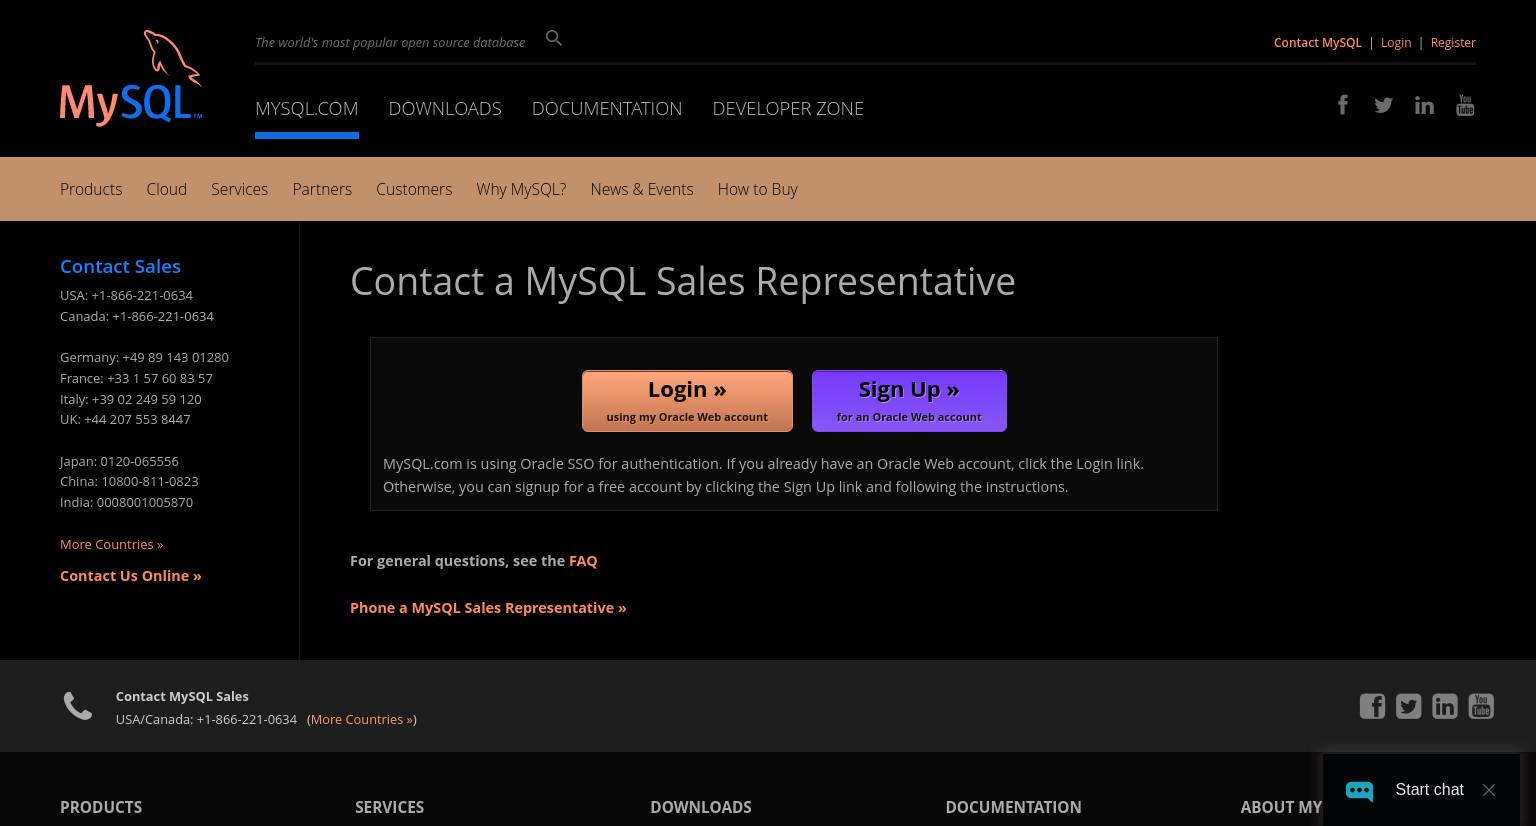This screenshot has height=826, width=1536.
Task: Click the Contact a MySQL Sales Representative heading
Action: click(683, 281)
